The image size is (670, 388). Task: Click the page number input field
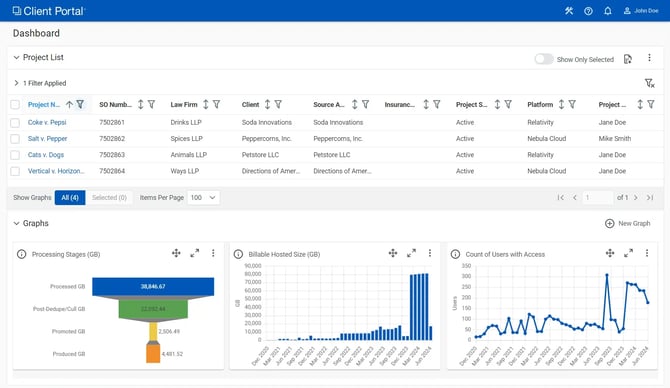598,197
